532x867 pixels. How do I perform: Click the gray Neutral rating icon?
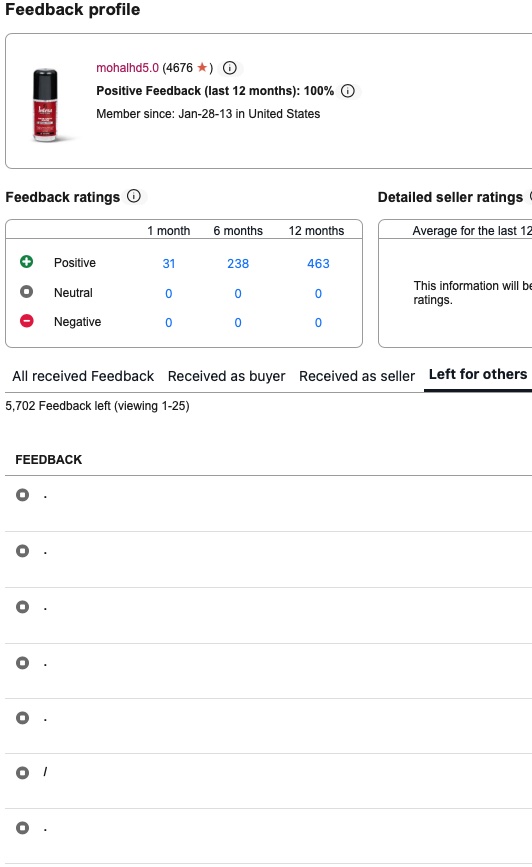[27, 291]
